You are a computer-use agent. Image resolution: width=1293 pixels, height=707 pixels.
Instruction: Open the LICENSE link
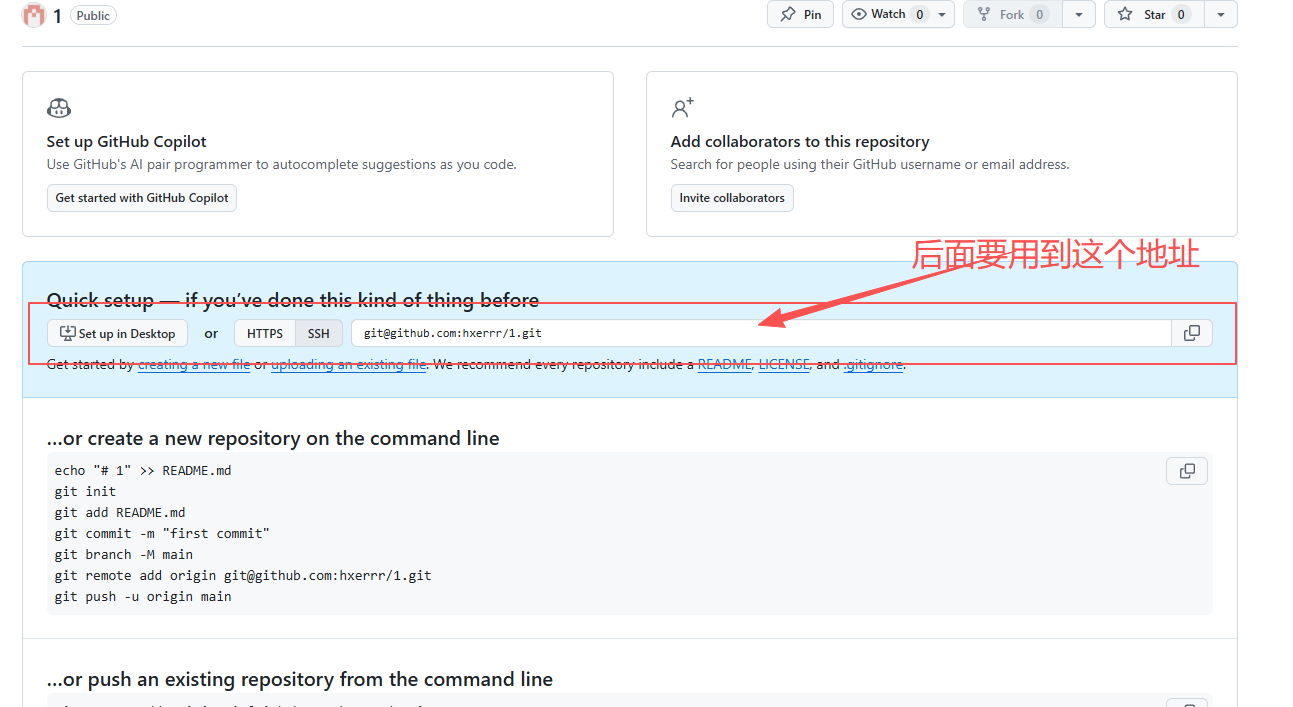click(x=784, y=365)
